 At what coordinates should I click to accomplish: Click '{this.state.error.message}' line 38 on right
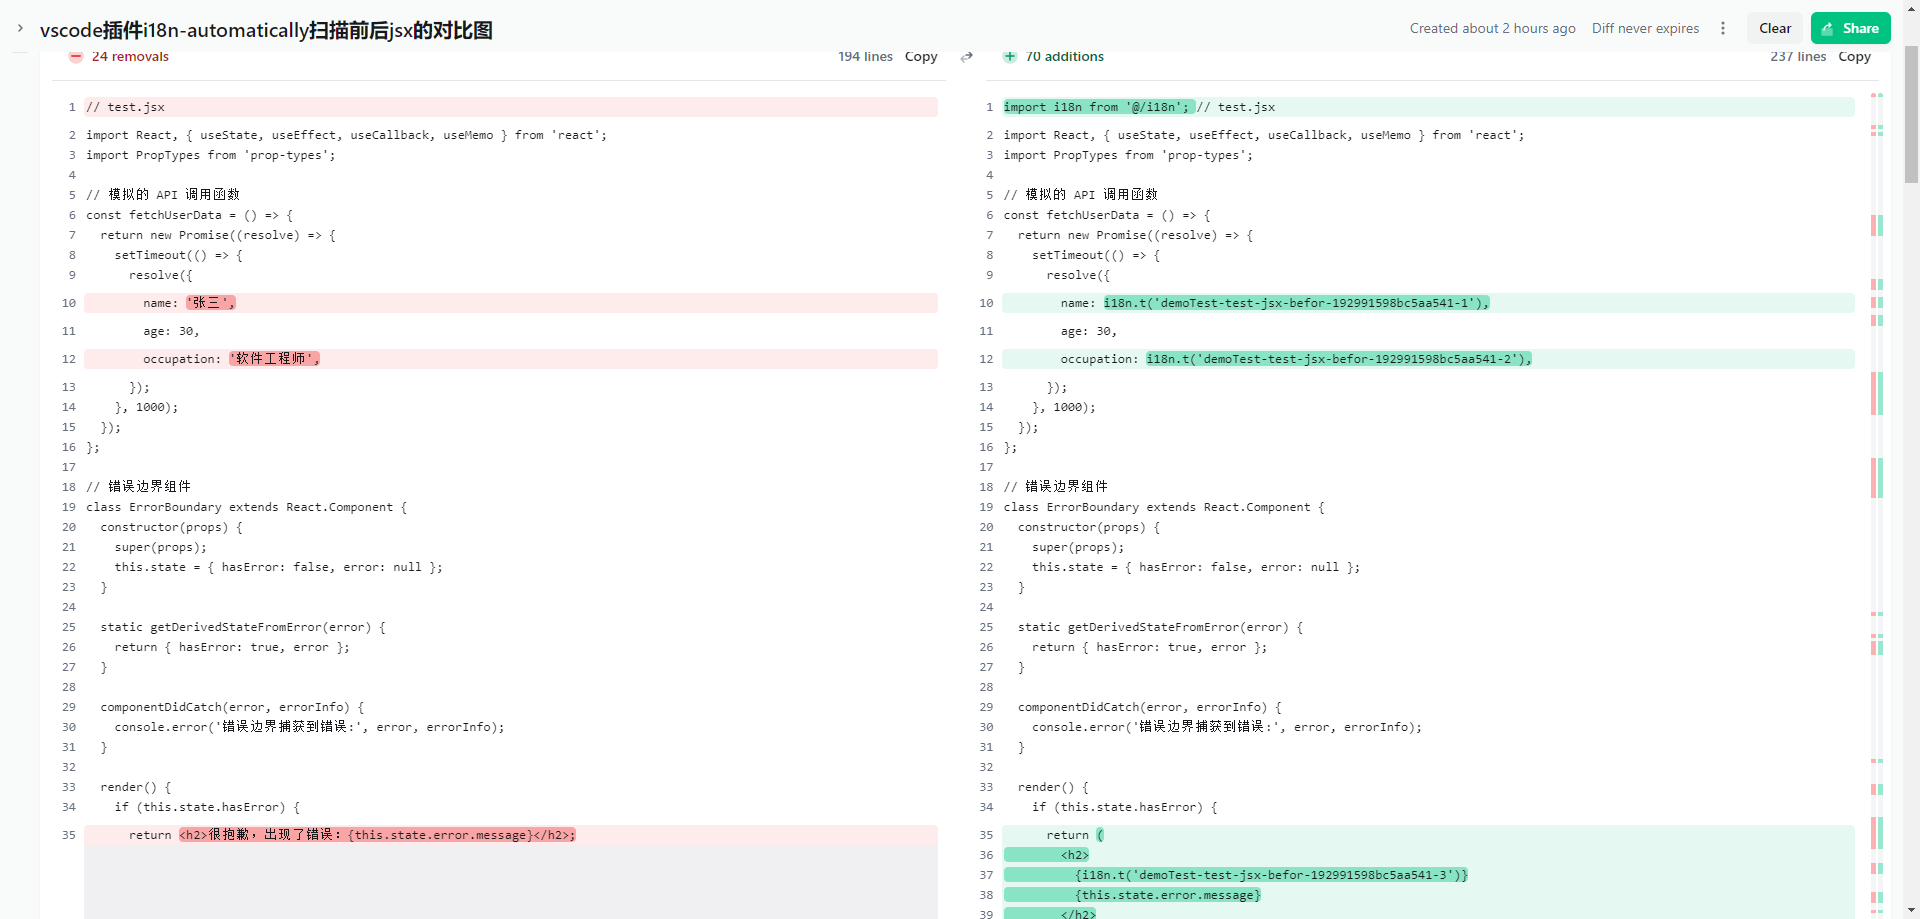[1428, 895]
